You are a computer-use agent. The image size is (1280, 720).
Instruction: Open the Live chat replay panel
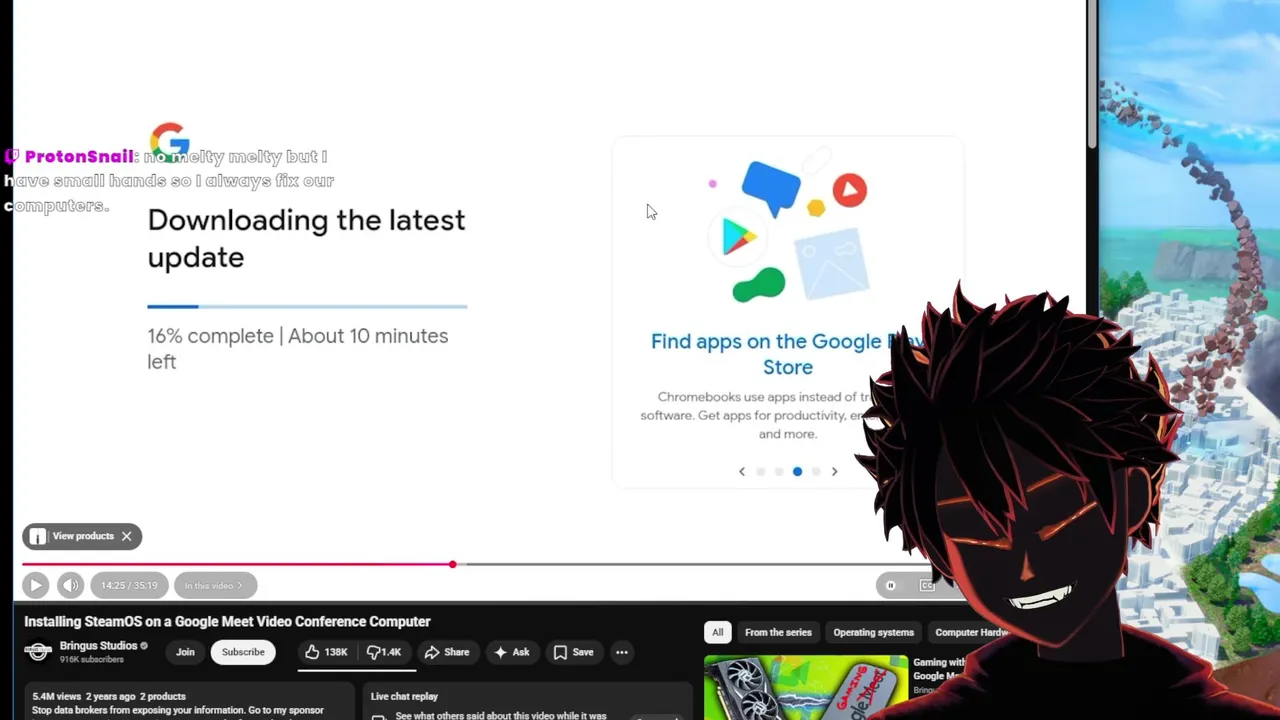(x=530, y=703)
